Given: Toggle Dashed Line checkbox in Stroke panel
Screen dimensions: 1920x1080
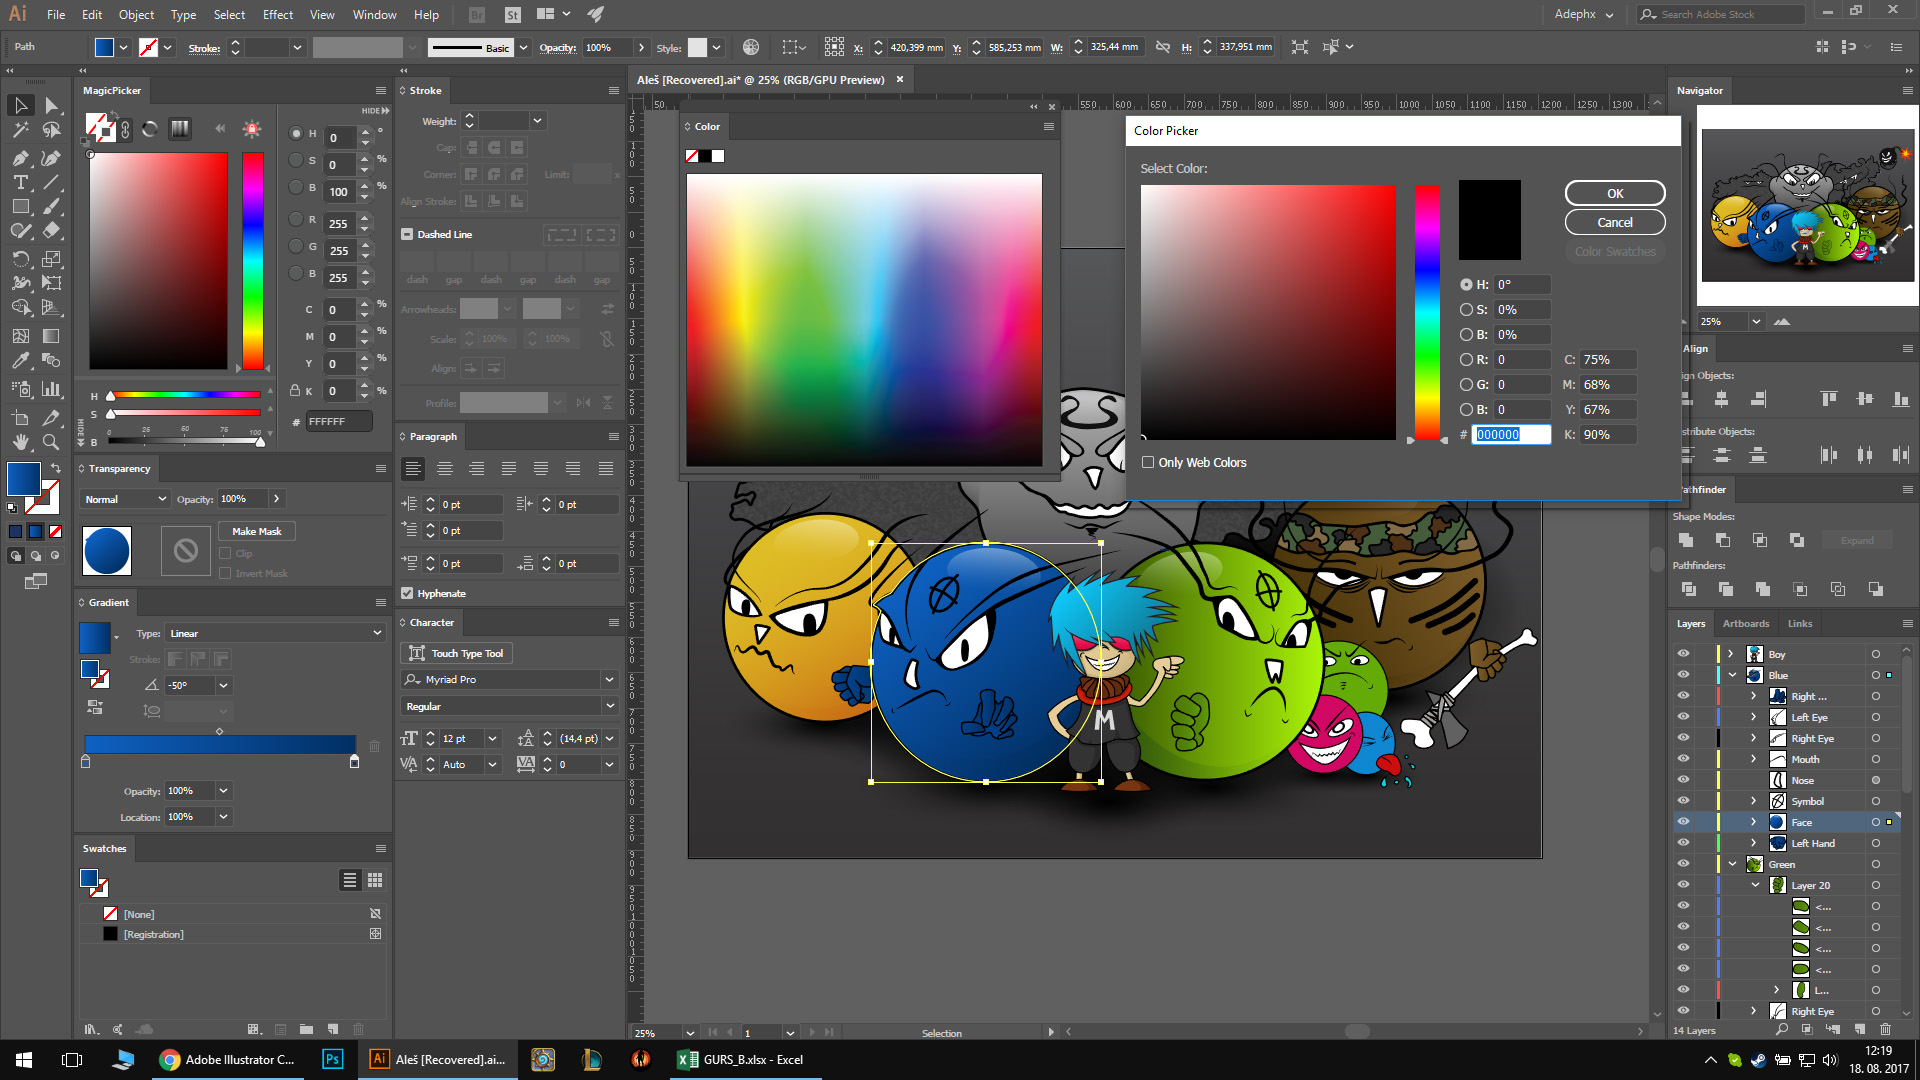Looking at the screenshot, I should tap(407, 233).
